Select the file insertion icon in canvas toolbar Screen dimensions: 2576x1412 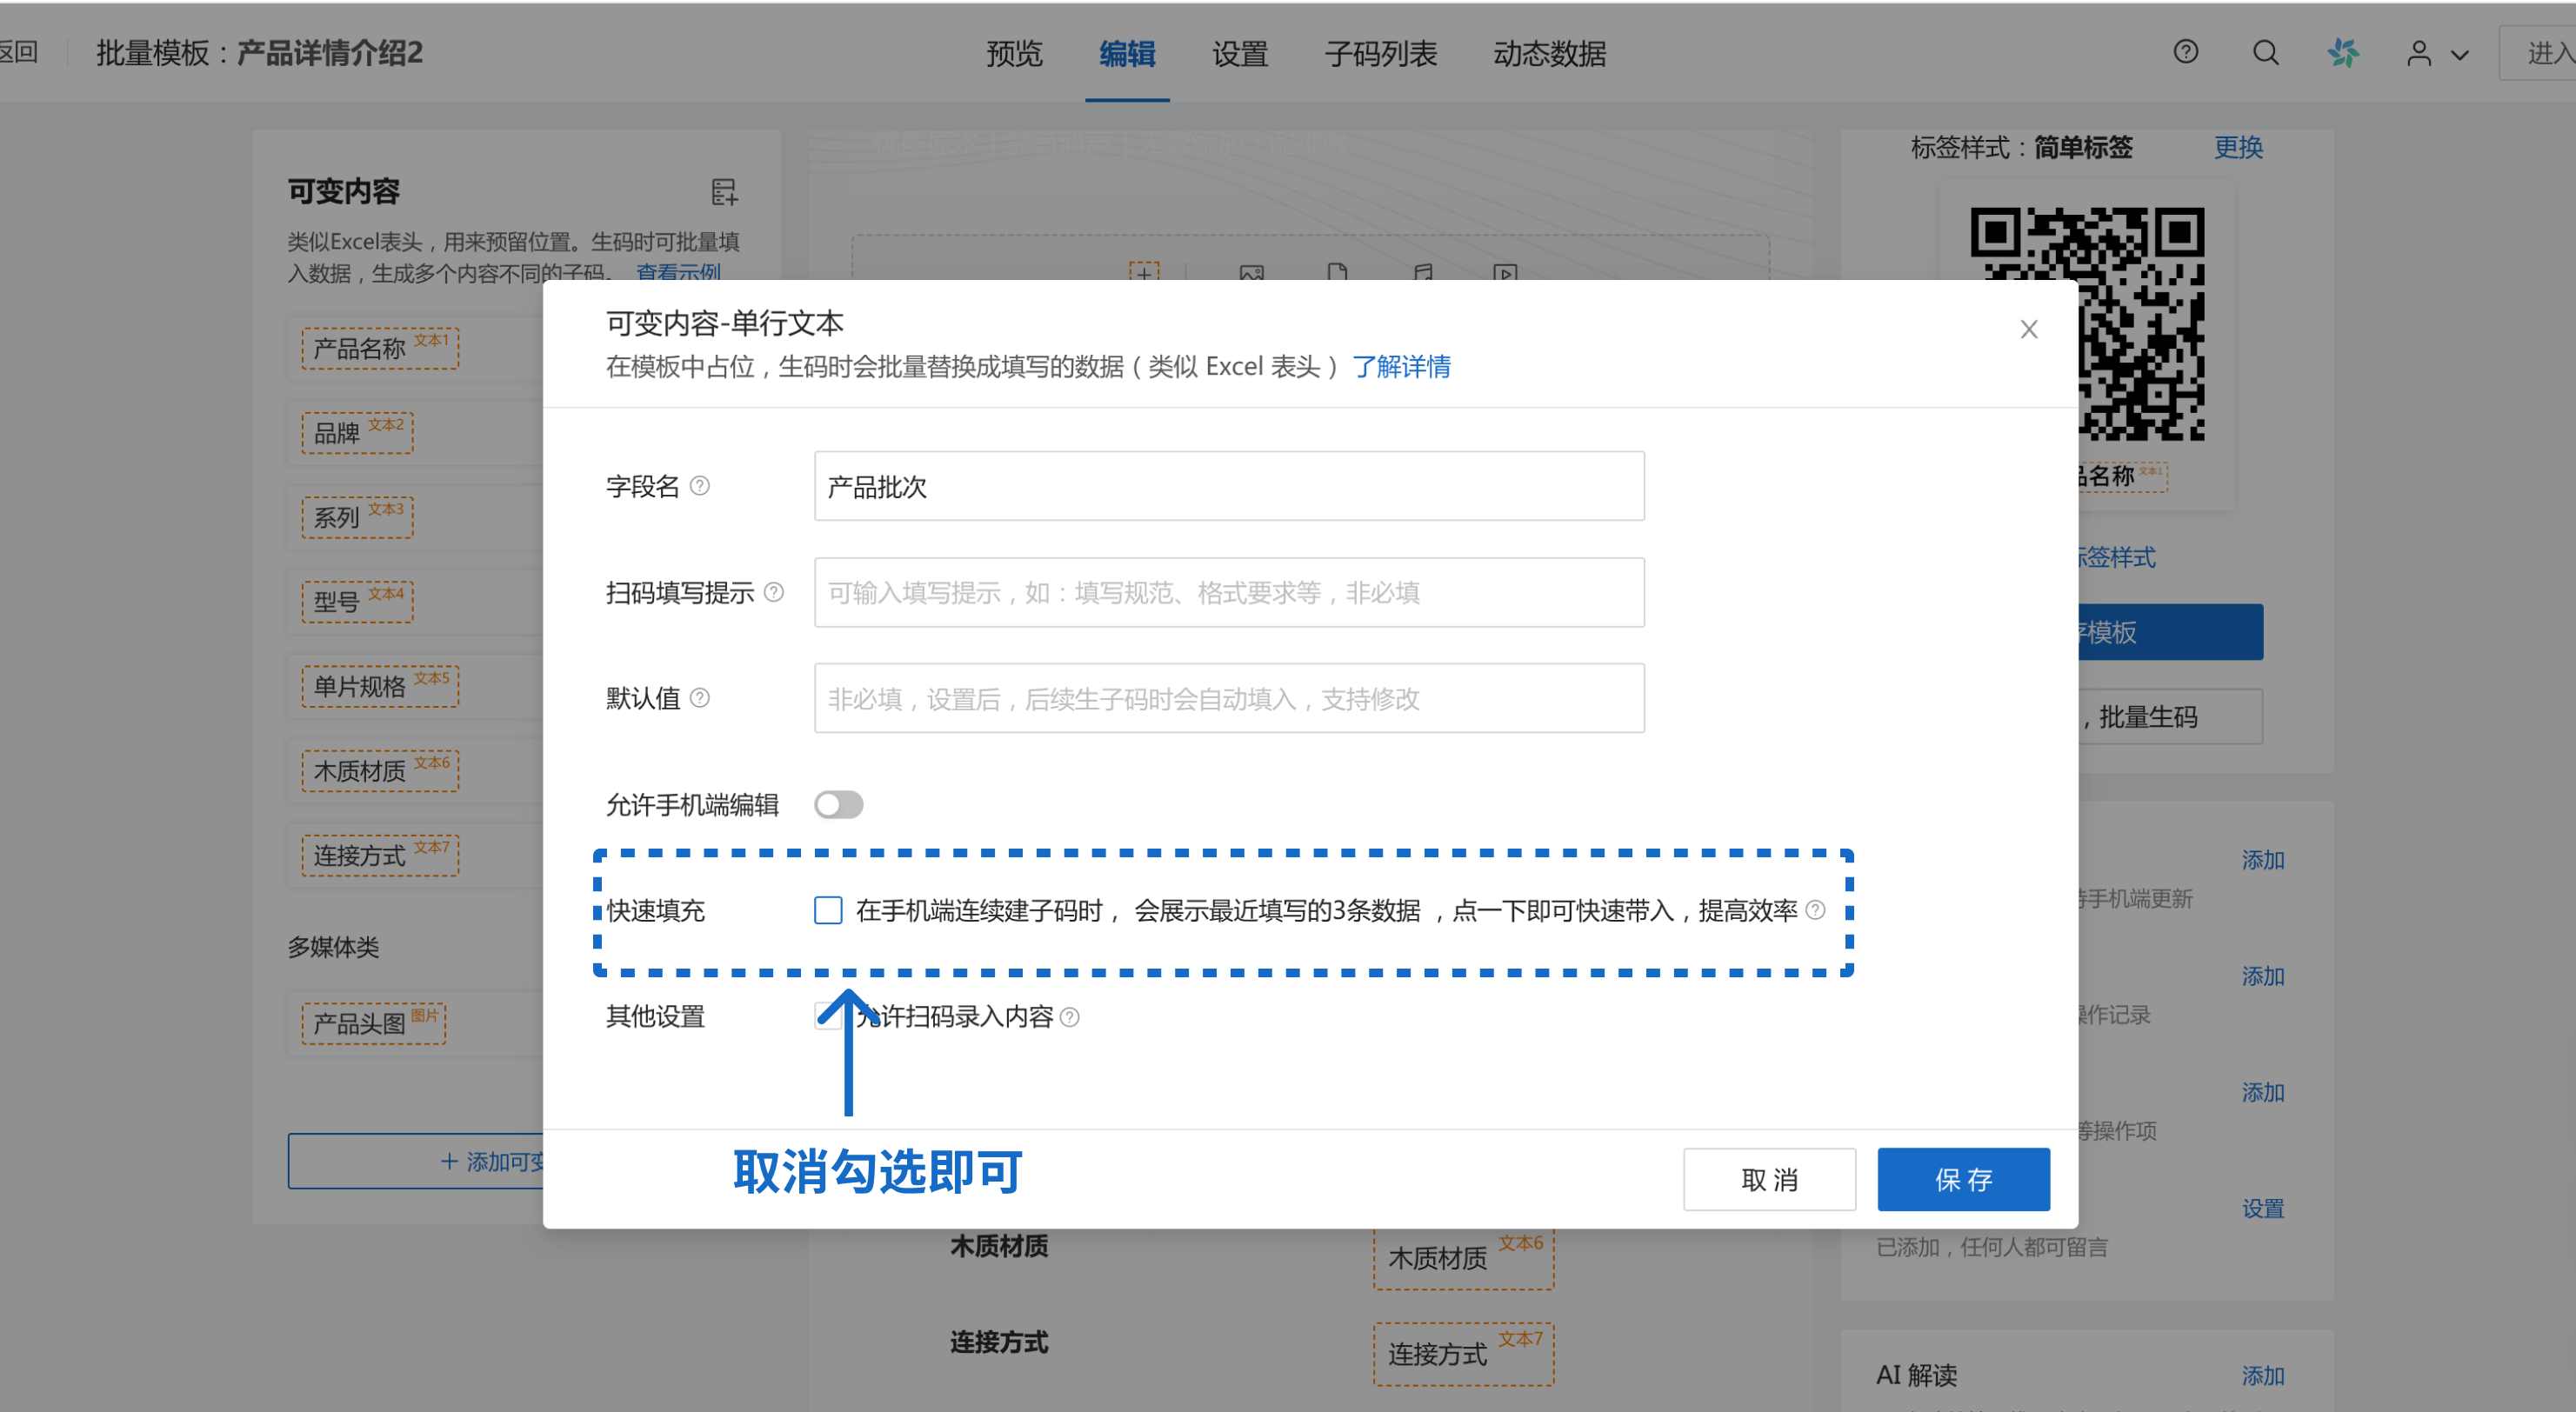(1337, 273)
